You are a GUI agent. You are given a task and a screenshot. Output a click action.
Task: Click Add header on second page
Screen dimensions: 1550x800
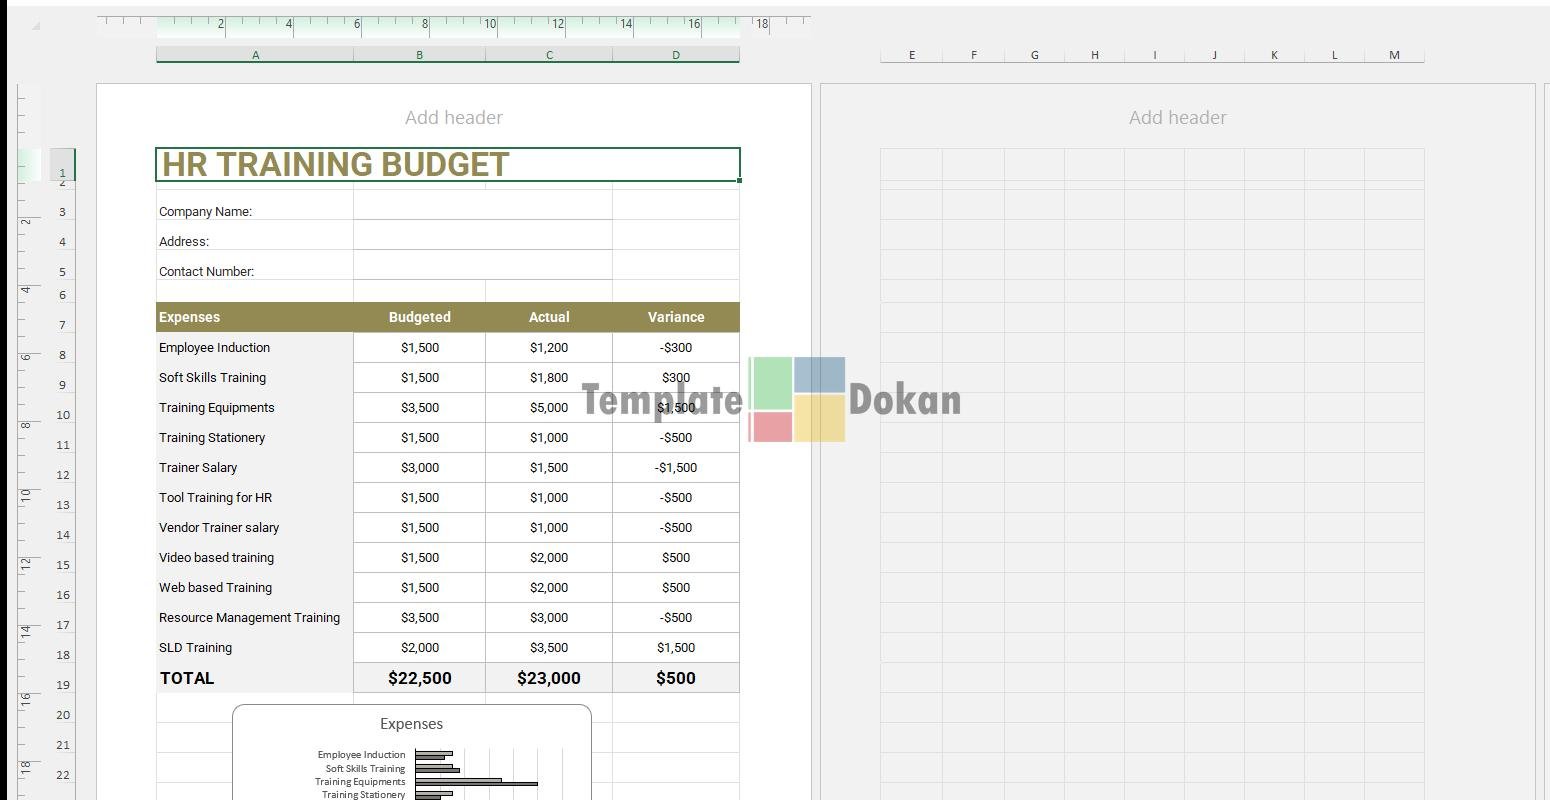click(x=1177, y=117)
